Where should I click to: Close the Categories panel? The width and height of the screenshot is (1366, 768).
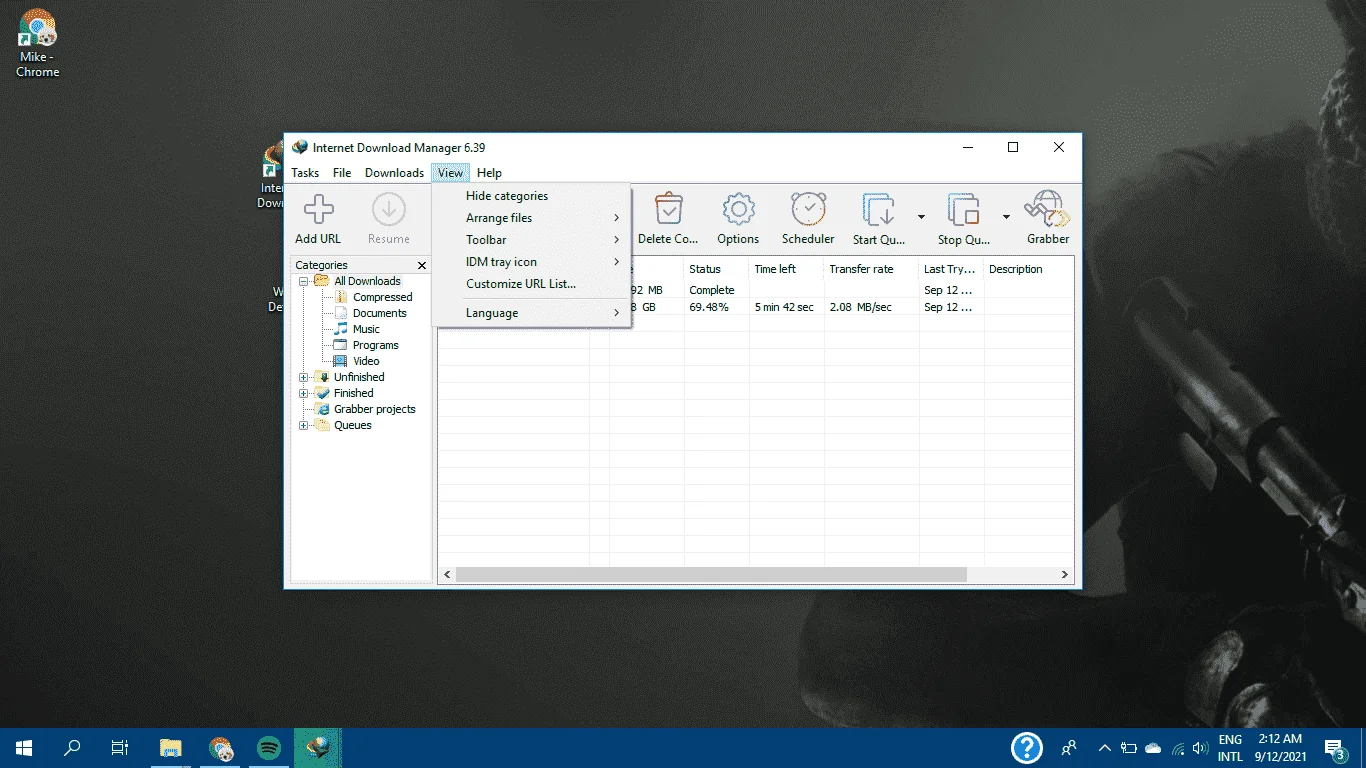point(422,265)
